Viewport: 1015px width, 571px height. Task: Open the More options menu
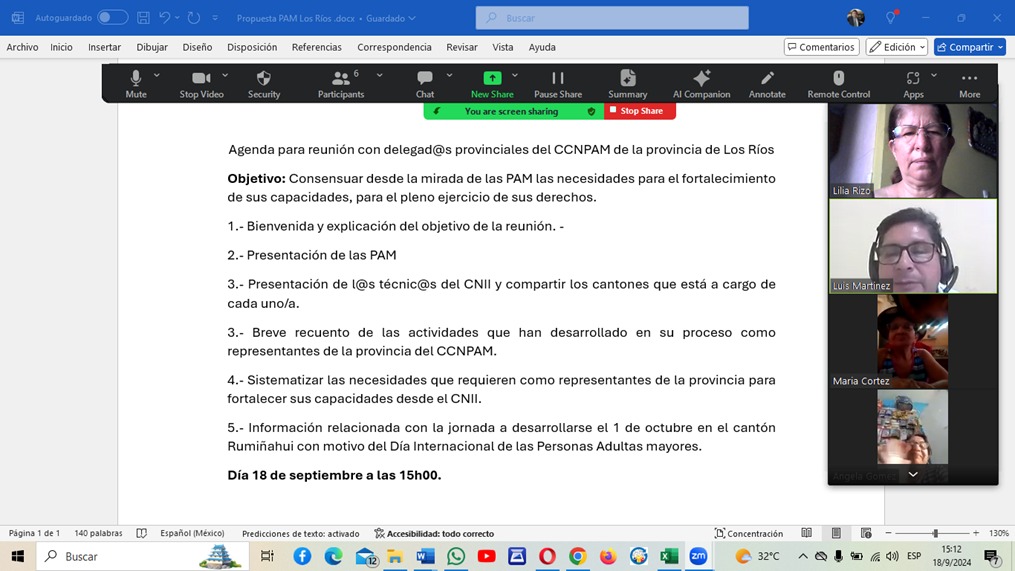pos(969,84)
